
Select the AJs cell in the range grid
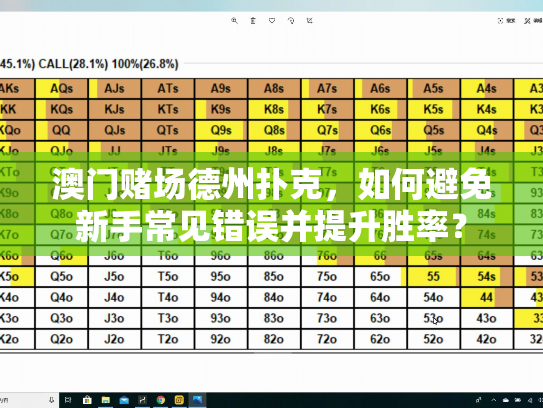(x=115, y=89)
